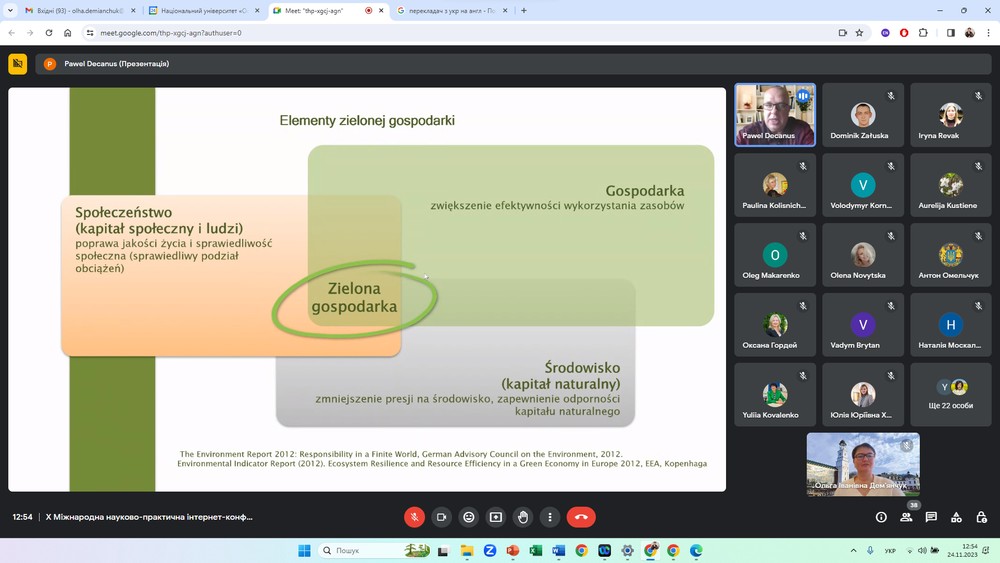Expand the hidden system tray icons
Viewport: 1000px width, 563px height.
(853, 551)
